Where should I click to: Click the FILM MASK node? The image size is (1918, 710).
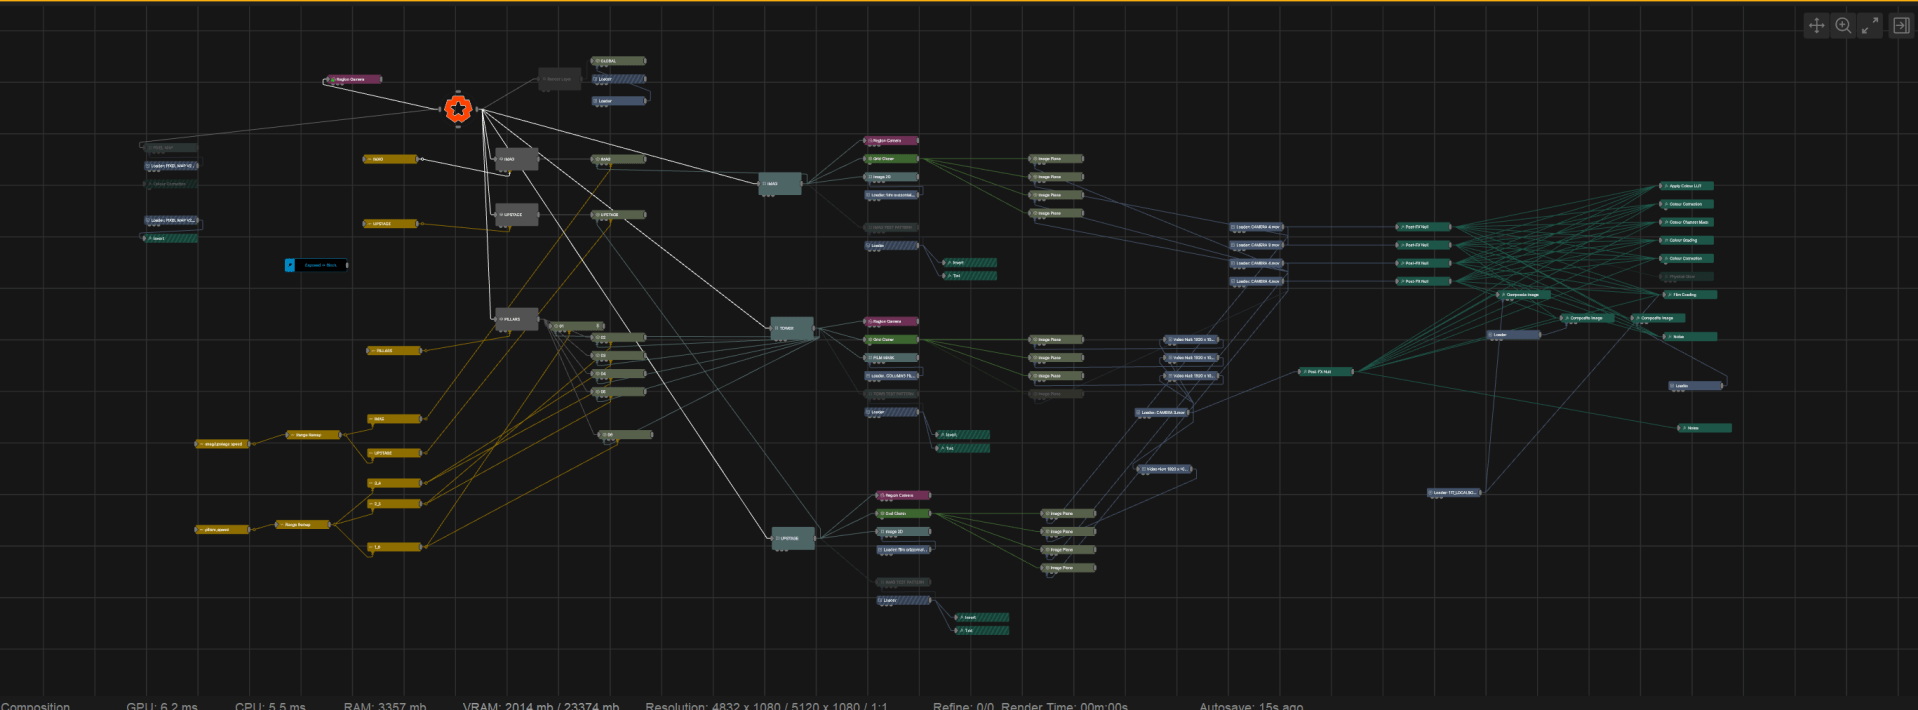point(891,358)
